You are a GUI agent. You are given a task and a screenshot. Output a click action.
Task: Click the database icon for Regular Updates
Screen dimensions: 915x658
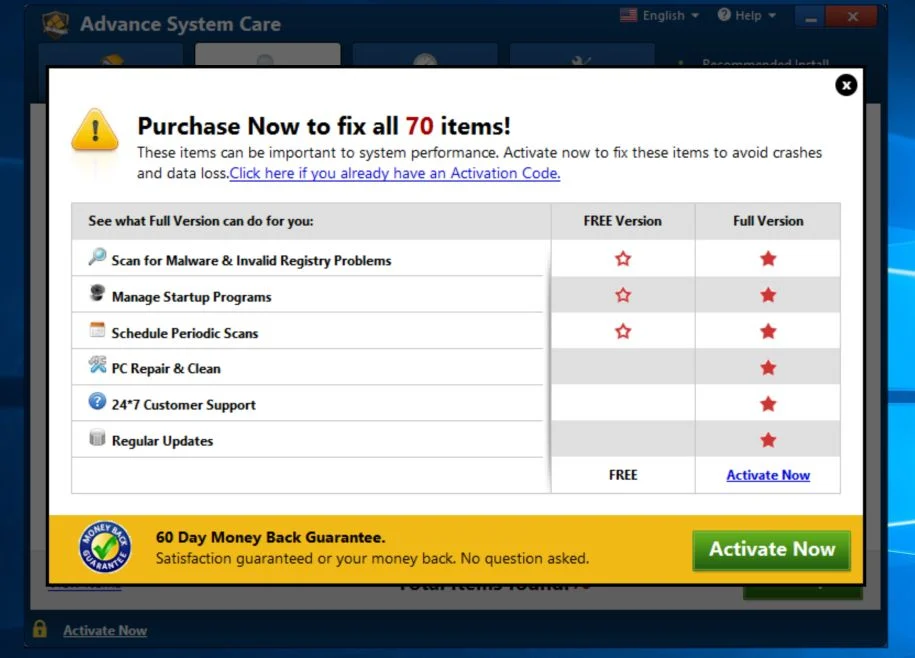(97, 437)
